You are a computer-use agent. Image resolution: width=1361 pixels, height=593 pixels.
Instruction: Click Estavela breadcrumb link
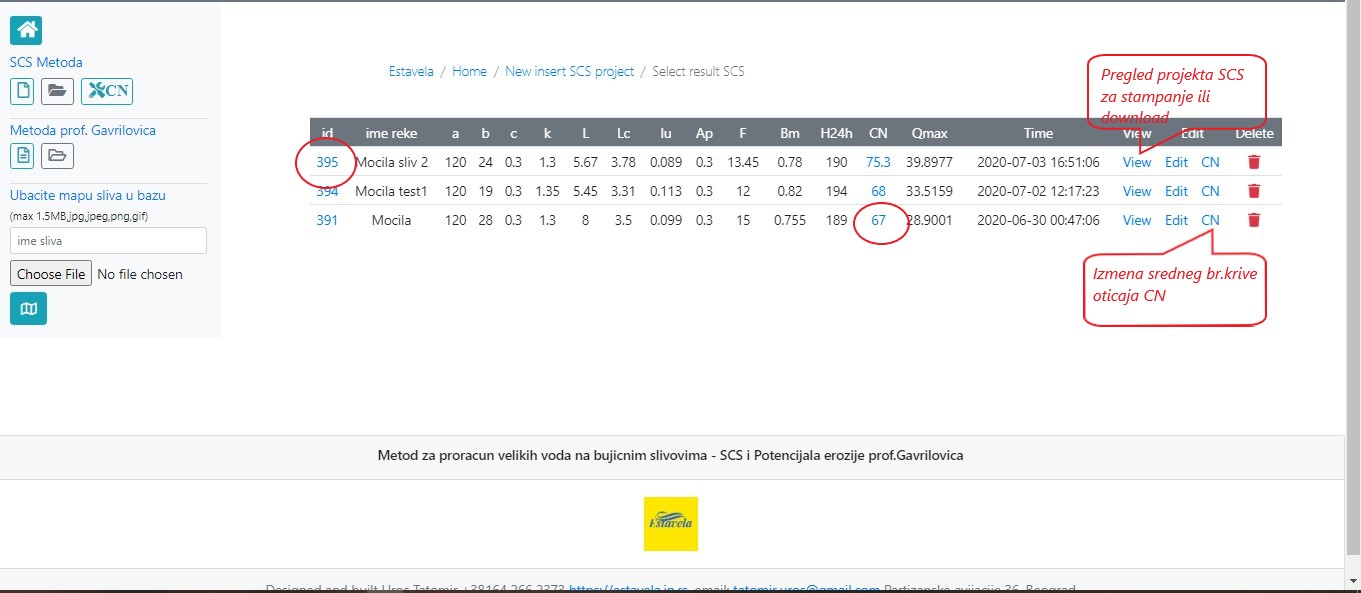click(x=411, y=72)
